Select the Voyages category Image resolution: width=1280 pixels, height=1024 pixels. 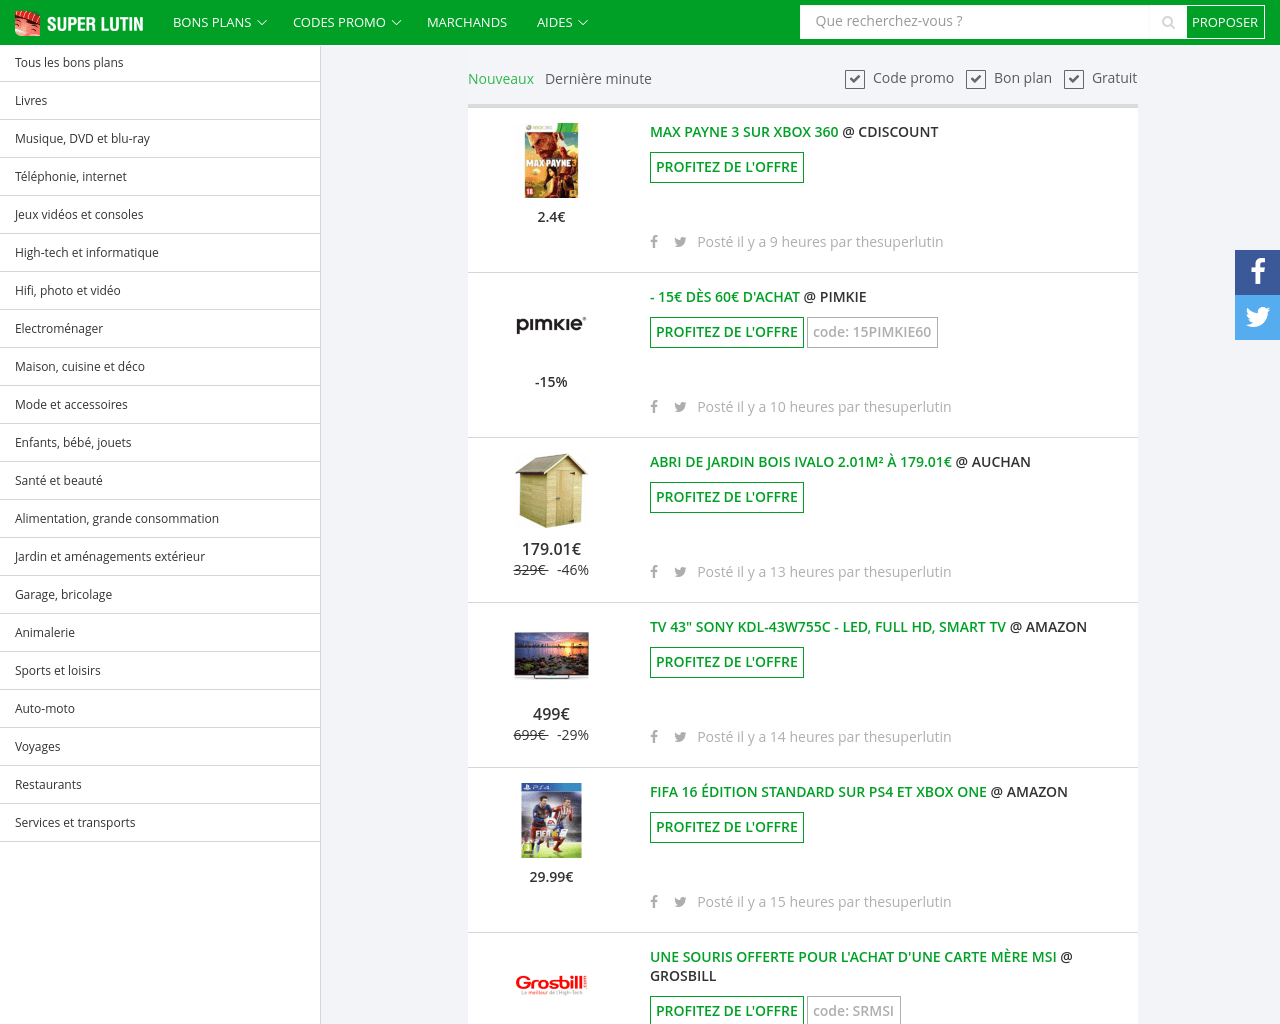click(160, 747)
